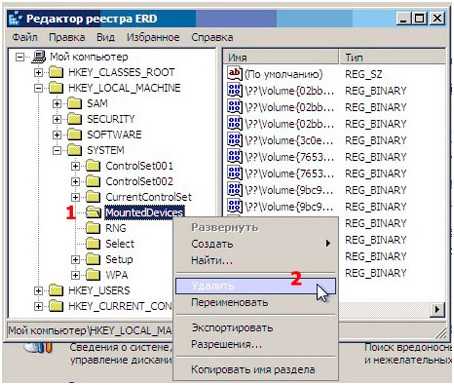Click the HKEY_CURRENT_CONFIG folder icon
The height and width of the screenshot is (385, 454).
point(56,306)
